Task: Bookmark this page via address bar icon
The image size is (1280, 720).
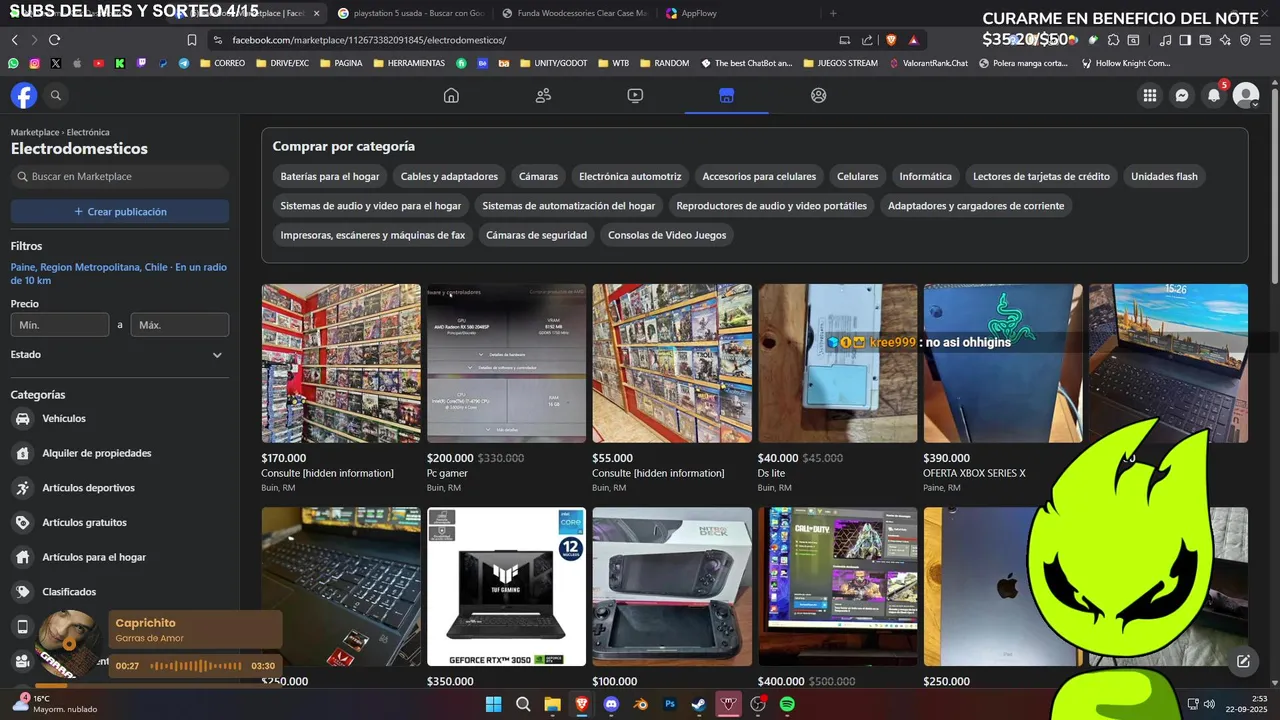Action: (192, 40)
